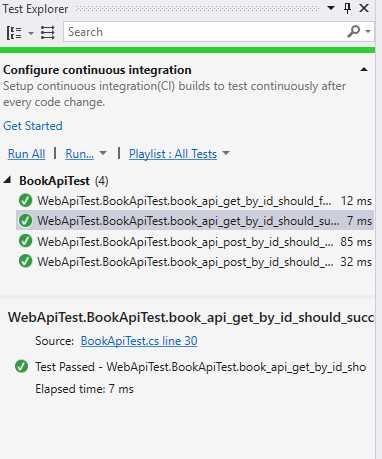
Task: Click inside the Search text field
Action: (205, 32)
